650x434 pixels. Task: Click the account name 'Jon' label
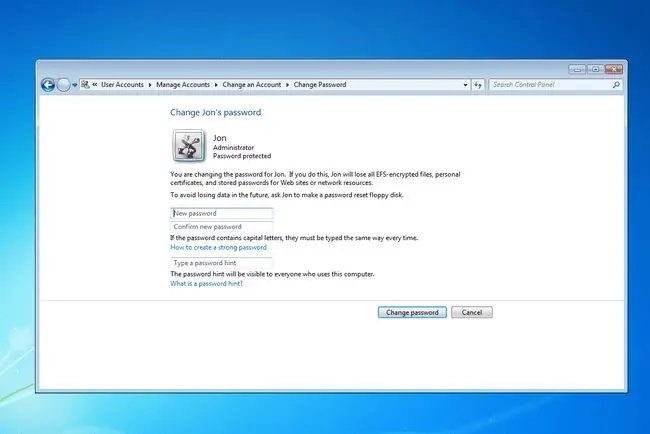220,138
